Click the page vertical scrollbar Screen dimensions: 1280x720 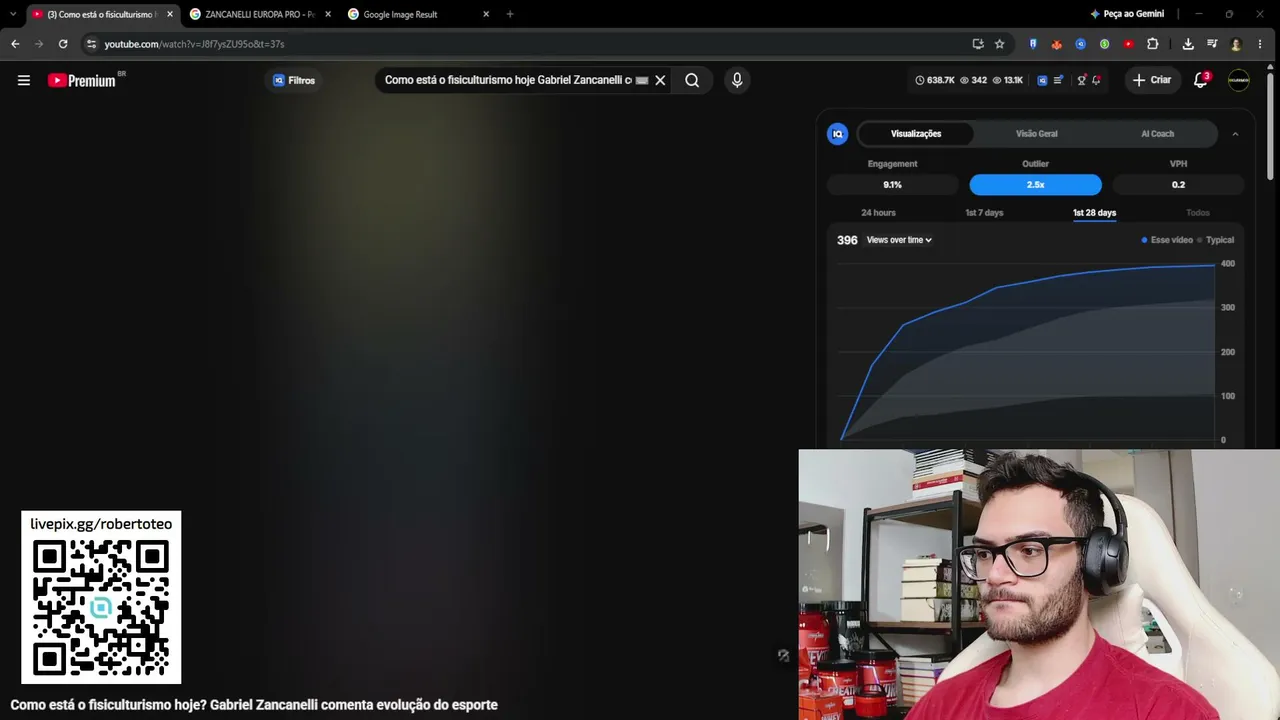click(1272, 125)
